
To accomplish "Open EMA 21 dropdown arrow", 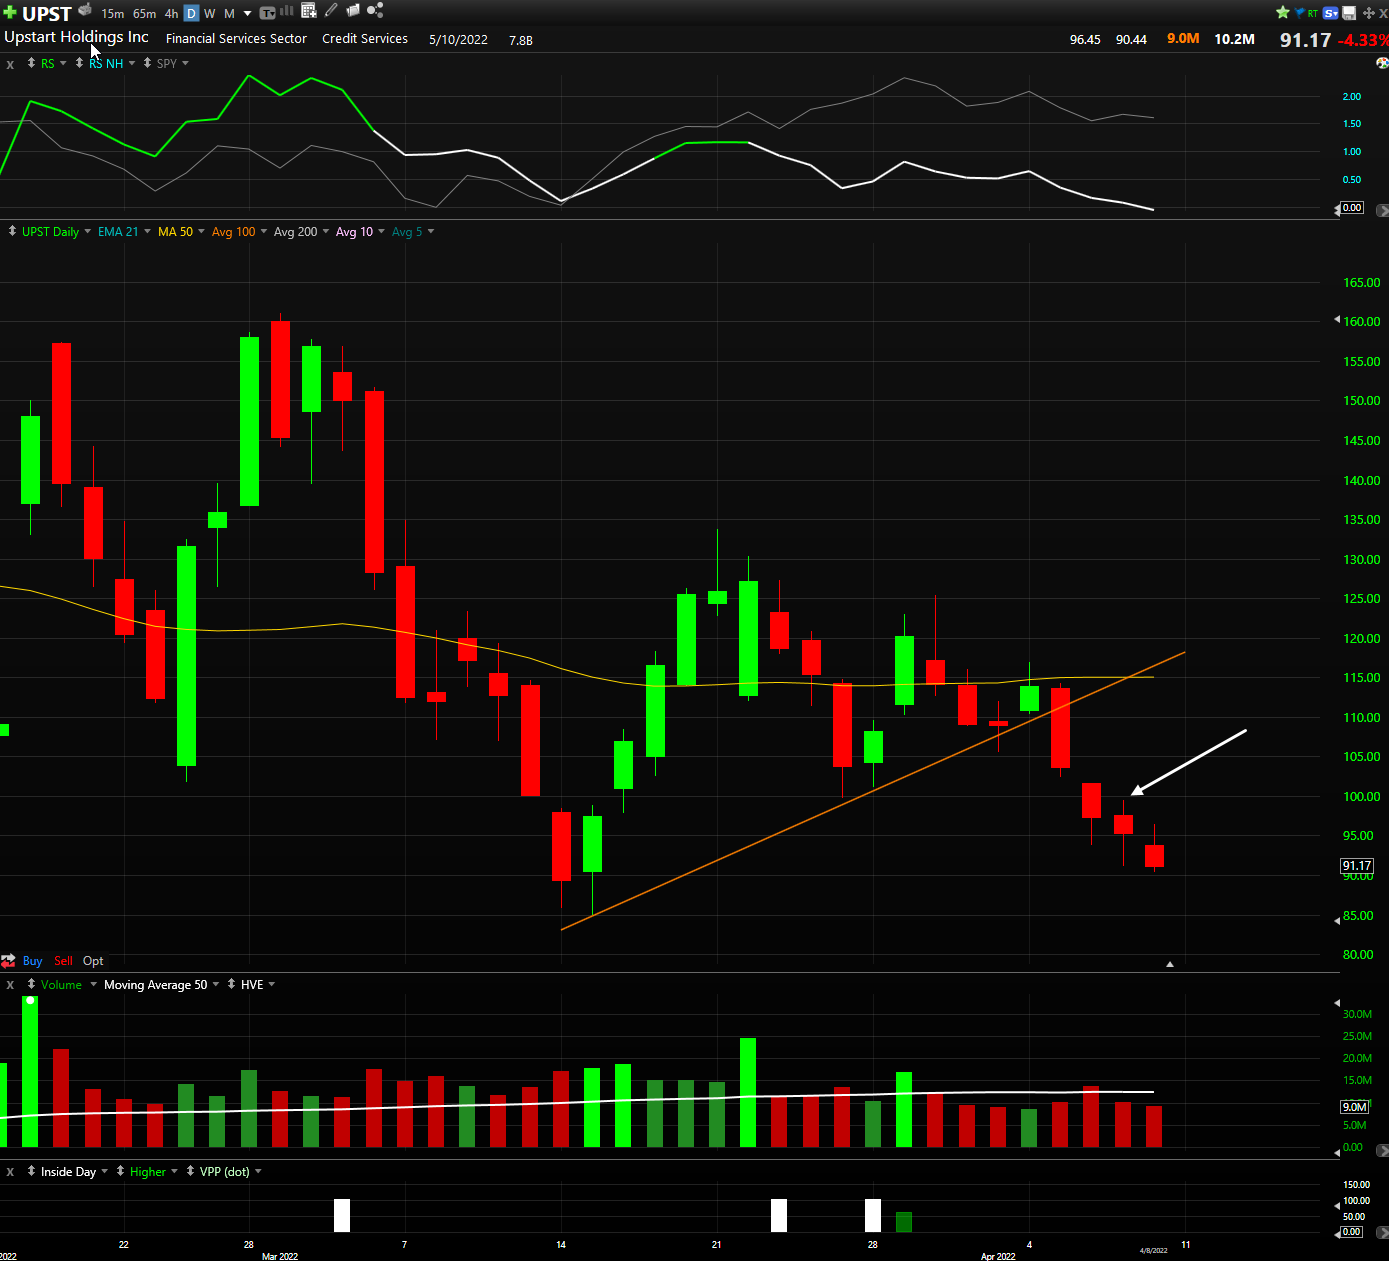I will pos(147,231).
